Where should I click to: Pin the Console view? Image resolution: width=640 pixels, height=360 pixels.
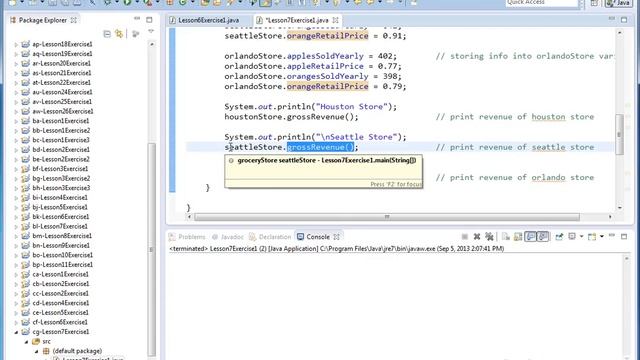(x=559, y=237)
